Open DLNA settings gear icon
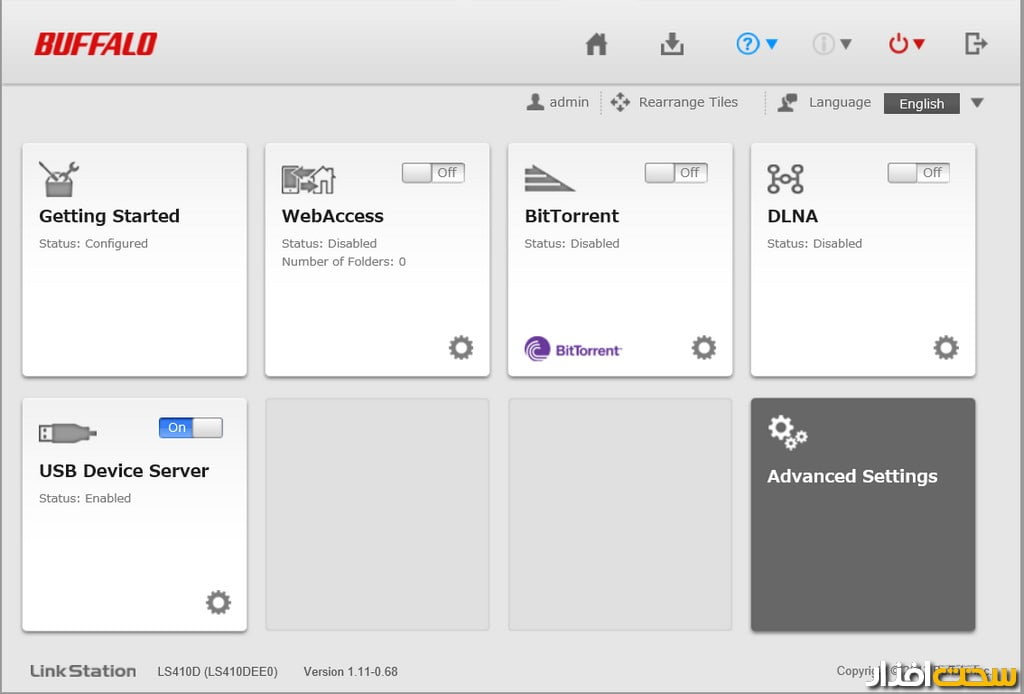Image resolution: width=1024 pixels, height=694 pixels. (946, 348)
